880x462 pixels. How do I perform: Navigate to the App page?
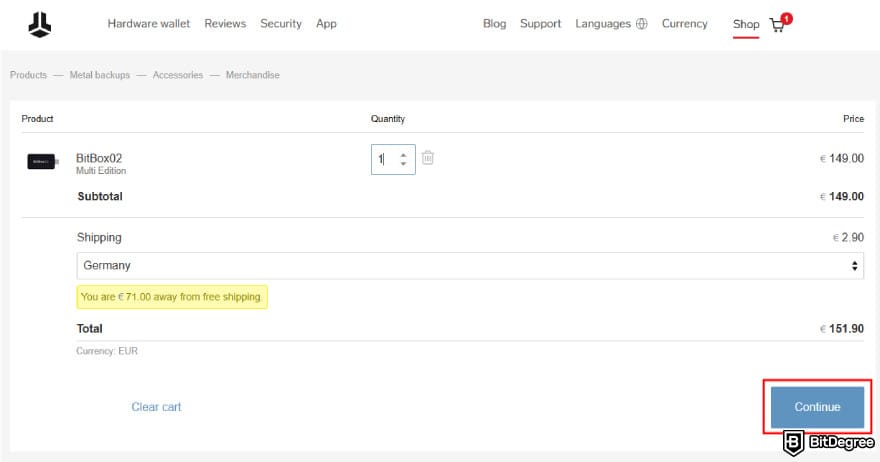point(326,24)
